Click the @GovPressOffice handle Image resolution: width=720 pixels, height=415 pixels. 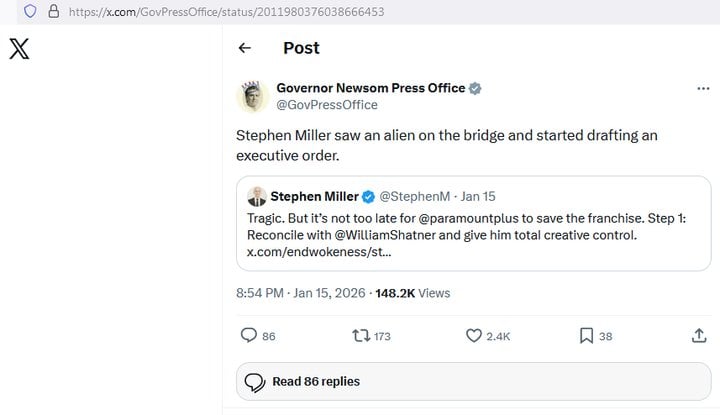coord(326,105)
